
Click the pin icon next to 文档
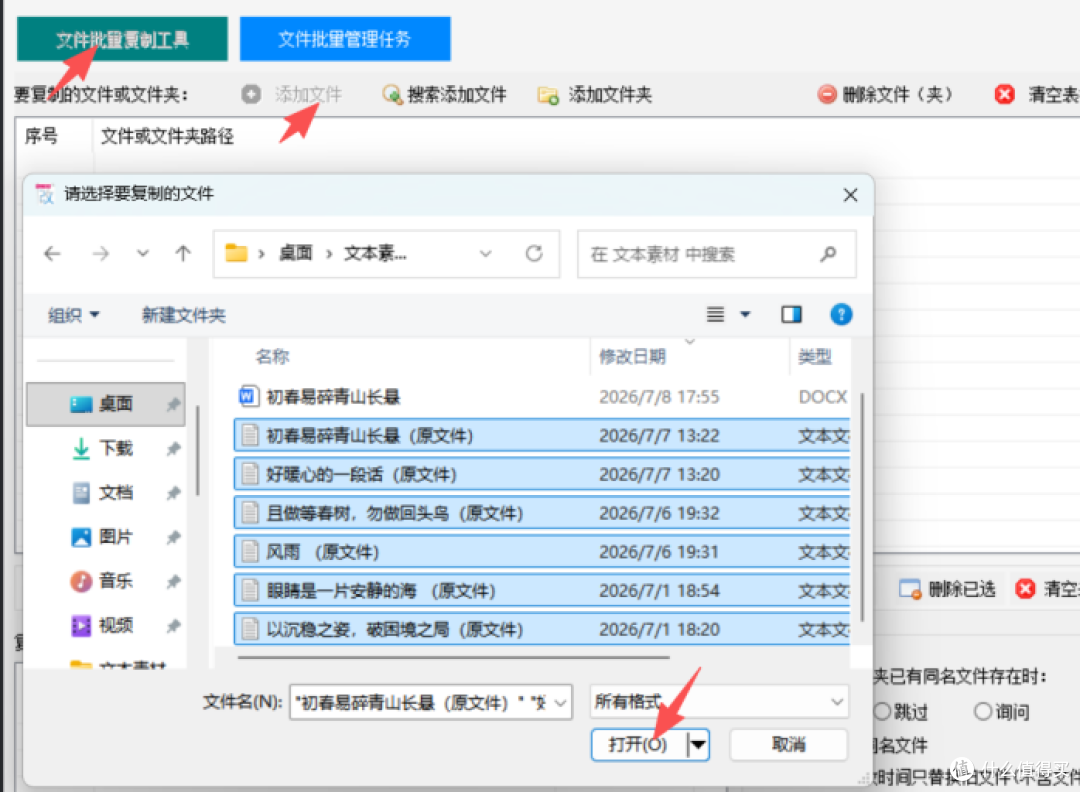[173, 493]
